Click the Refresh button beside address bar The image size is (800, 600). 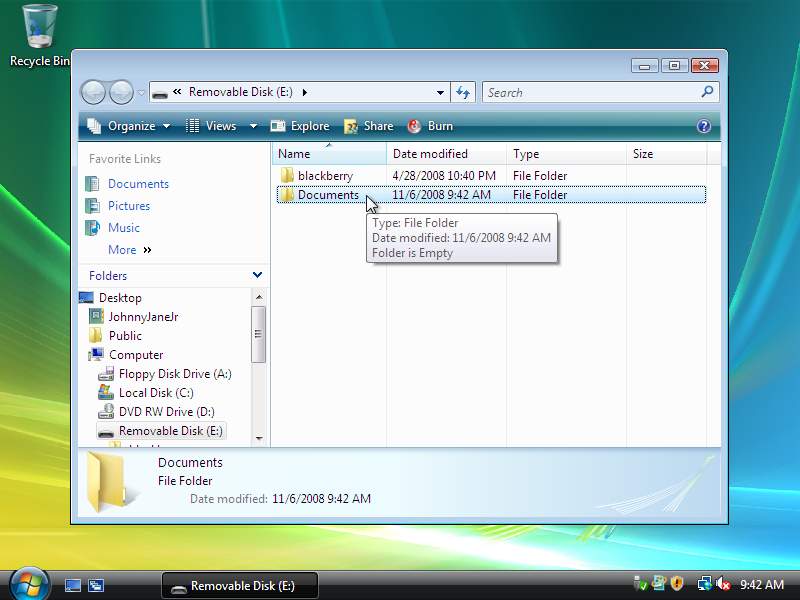click(x=462, y=92)
